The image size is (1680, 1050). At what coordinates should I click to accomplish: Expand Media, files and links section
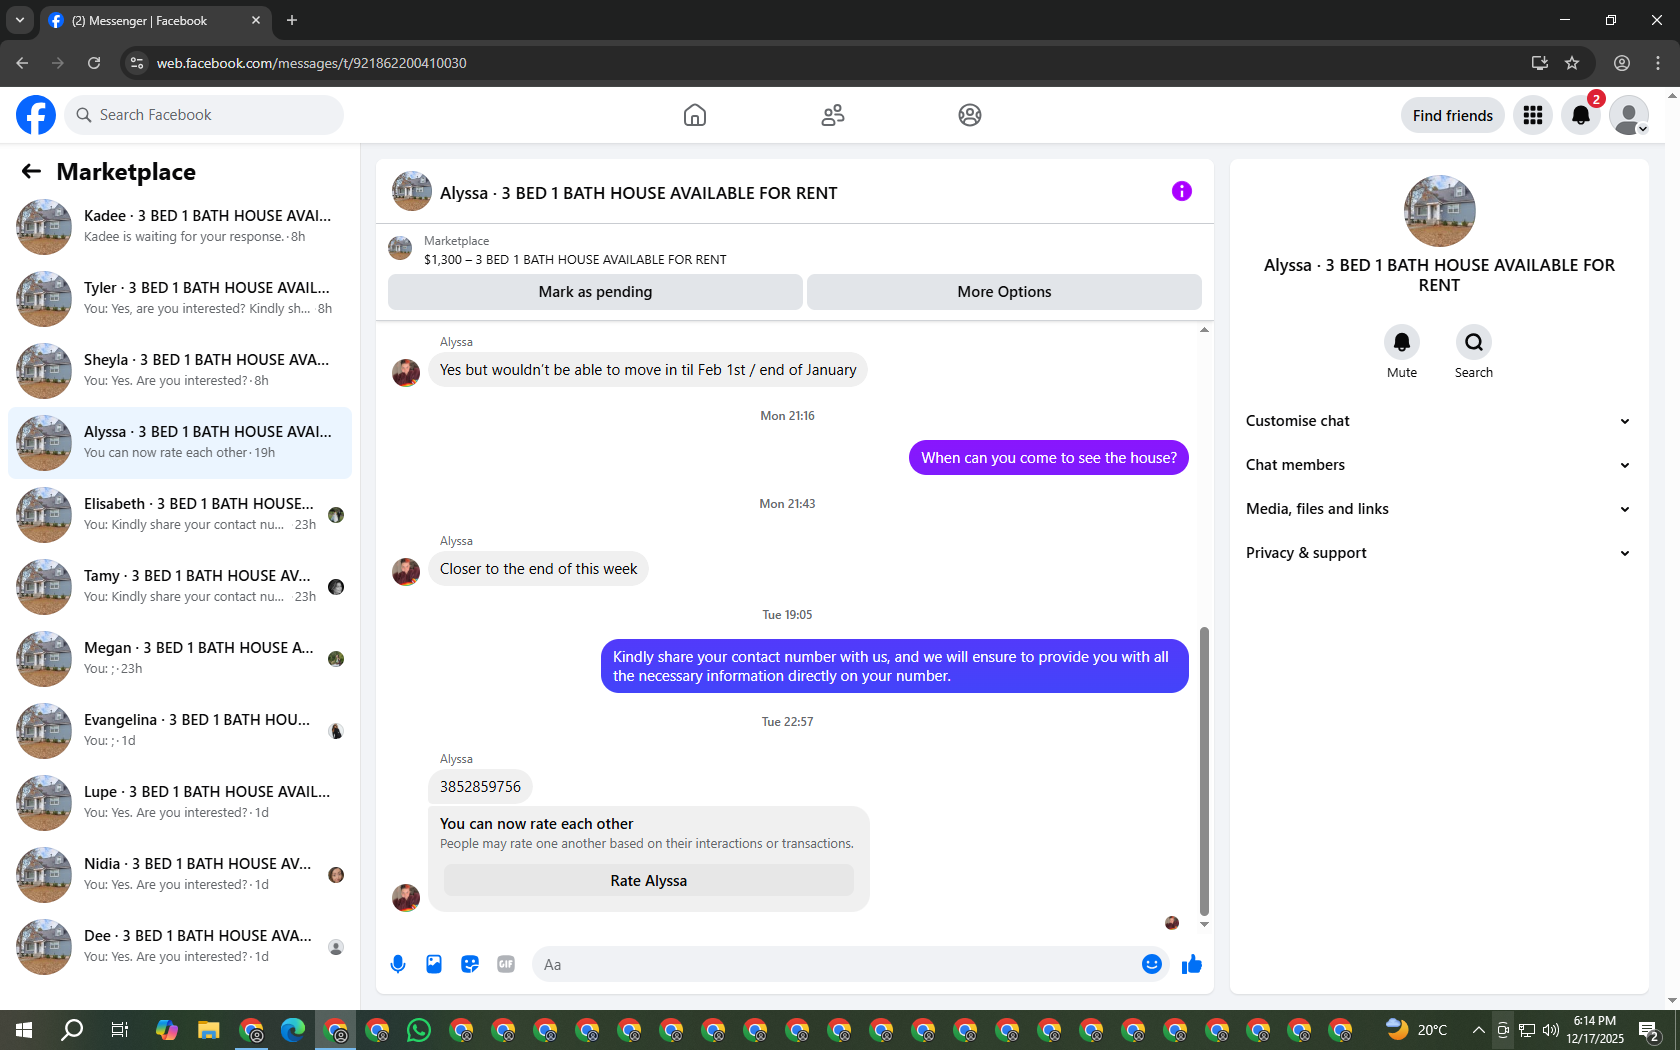1438,509
